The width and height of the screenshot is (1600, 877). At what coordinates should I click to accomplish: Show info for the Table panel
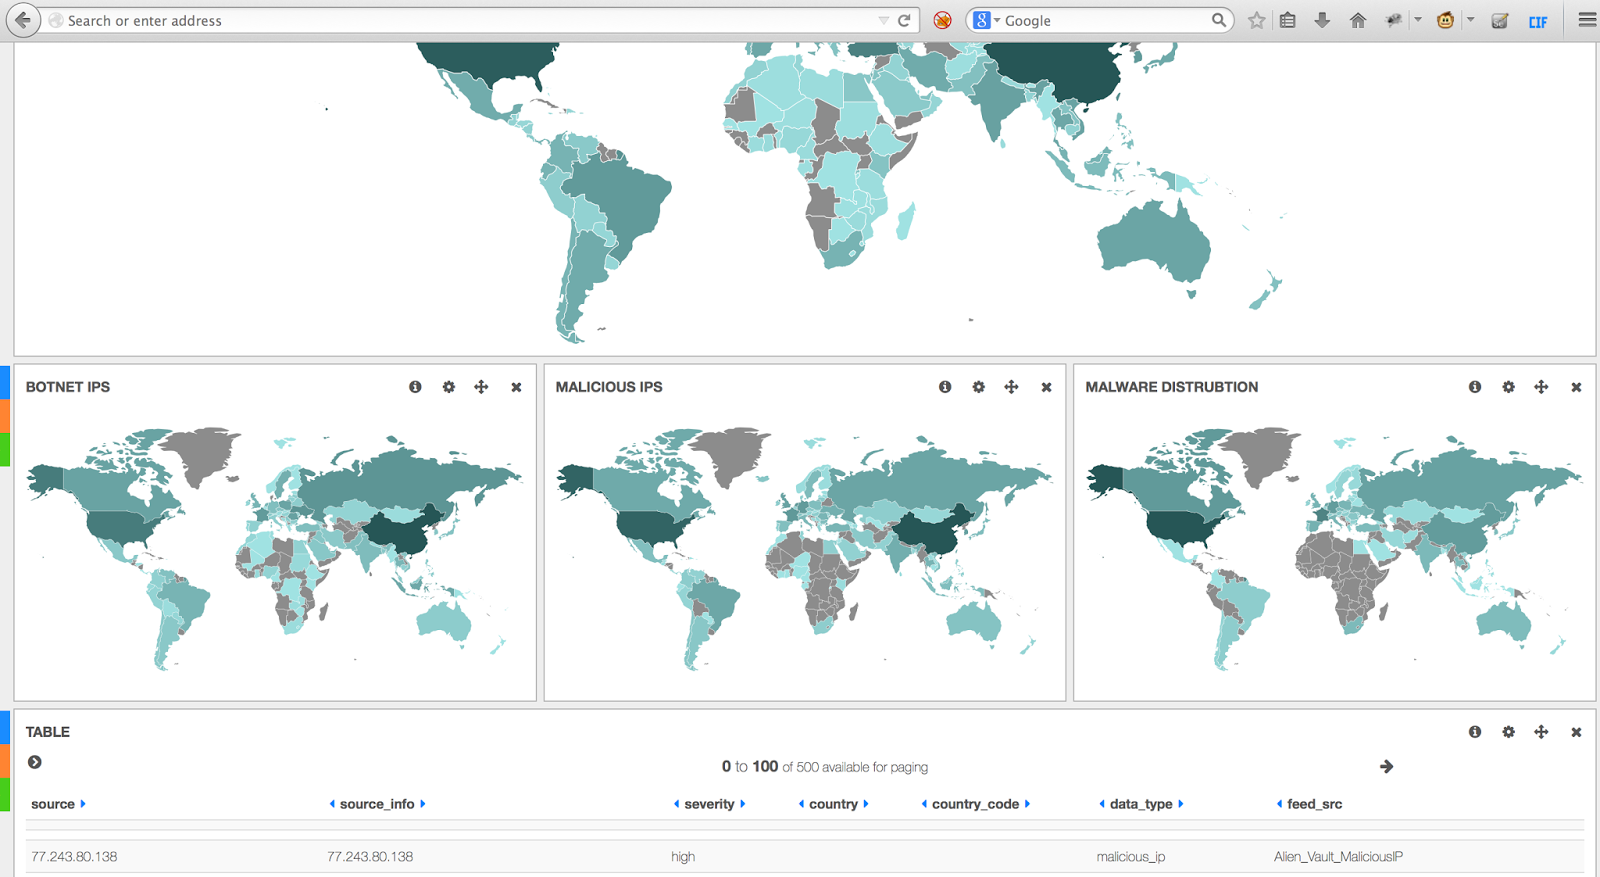pyautogui.click(x=1475, y=732)
